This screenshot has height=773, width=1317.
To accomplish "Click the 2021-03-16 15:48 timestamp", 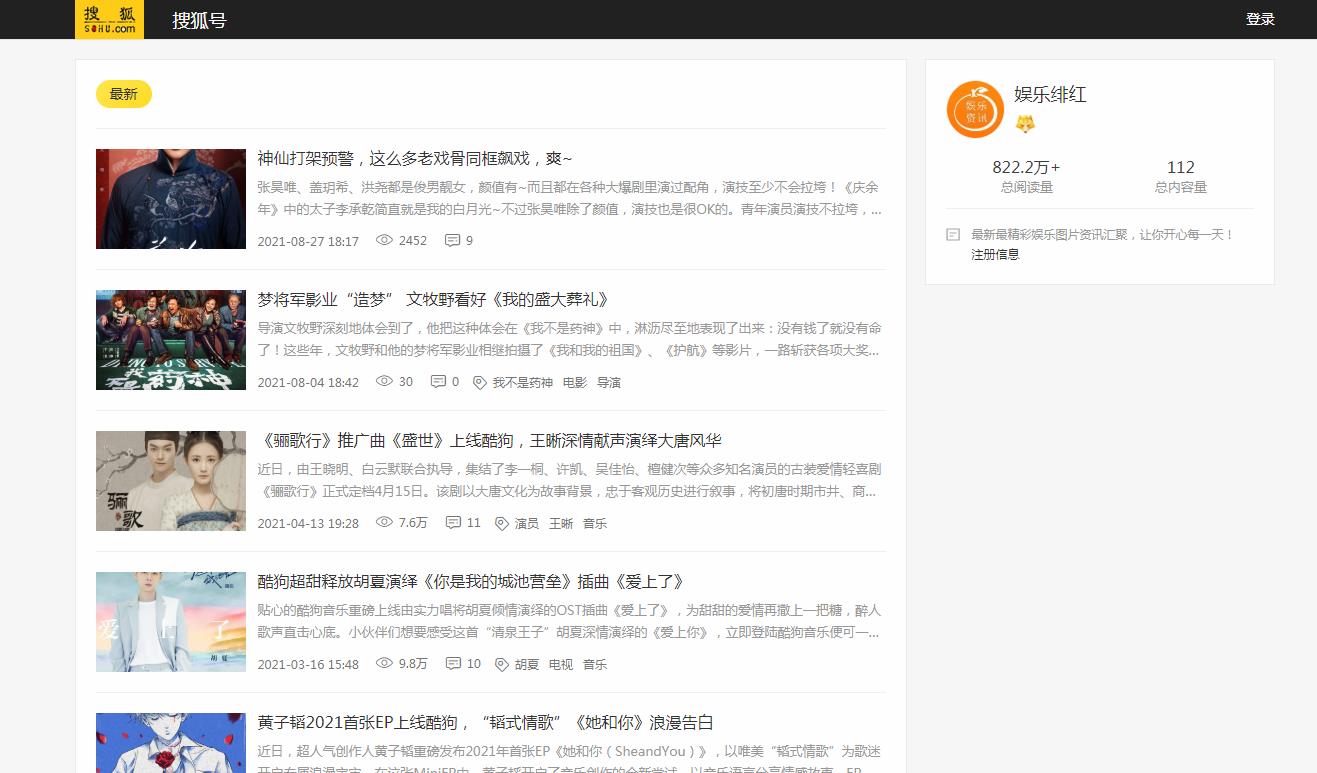I will point(308,664).
